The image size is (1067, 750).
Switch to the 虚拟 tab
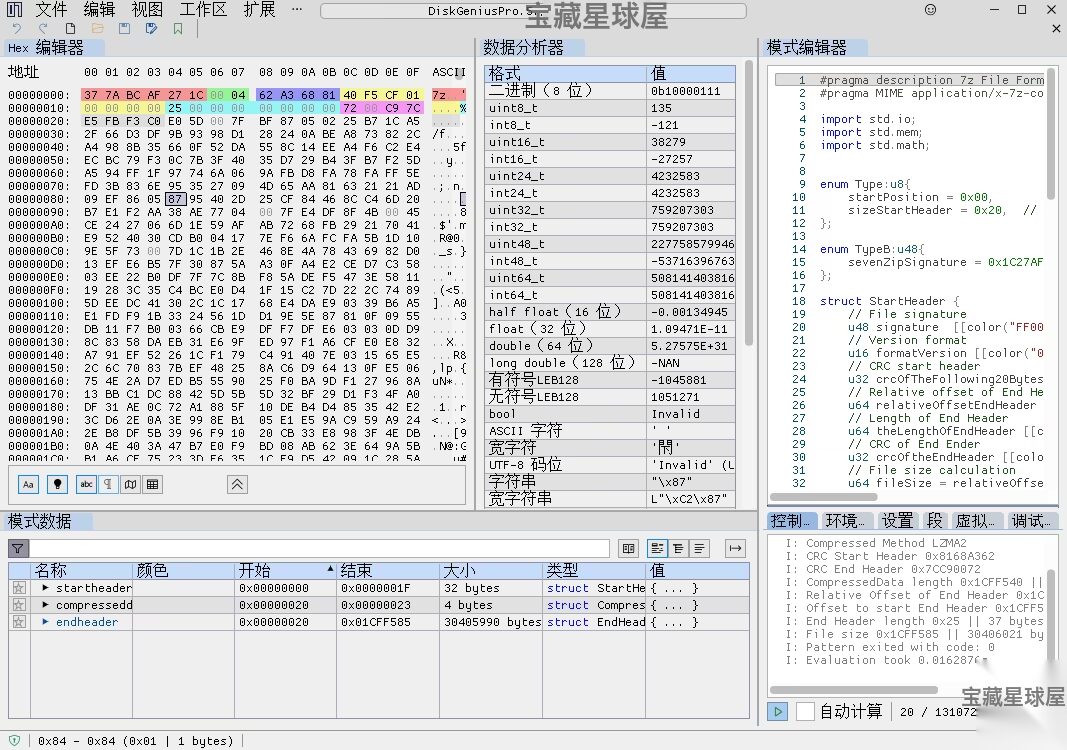point(974,521)
